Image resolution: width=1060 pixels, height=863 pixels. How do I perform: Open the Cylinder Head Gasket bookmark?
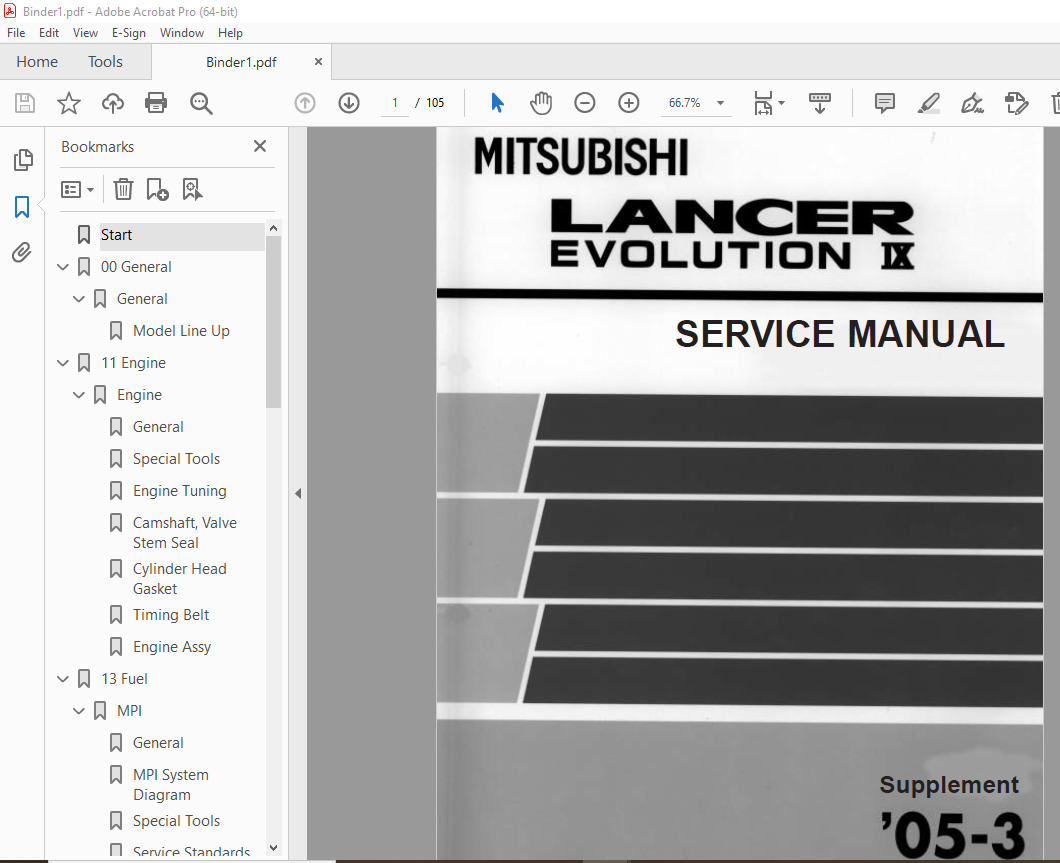[x=180, y=578]
